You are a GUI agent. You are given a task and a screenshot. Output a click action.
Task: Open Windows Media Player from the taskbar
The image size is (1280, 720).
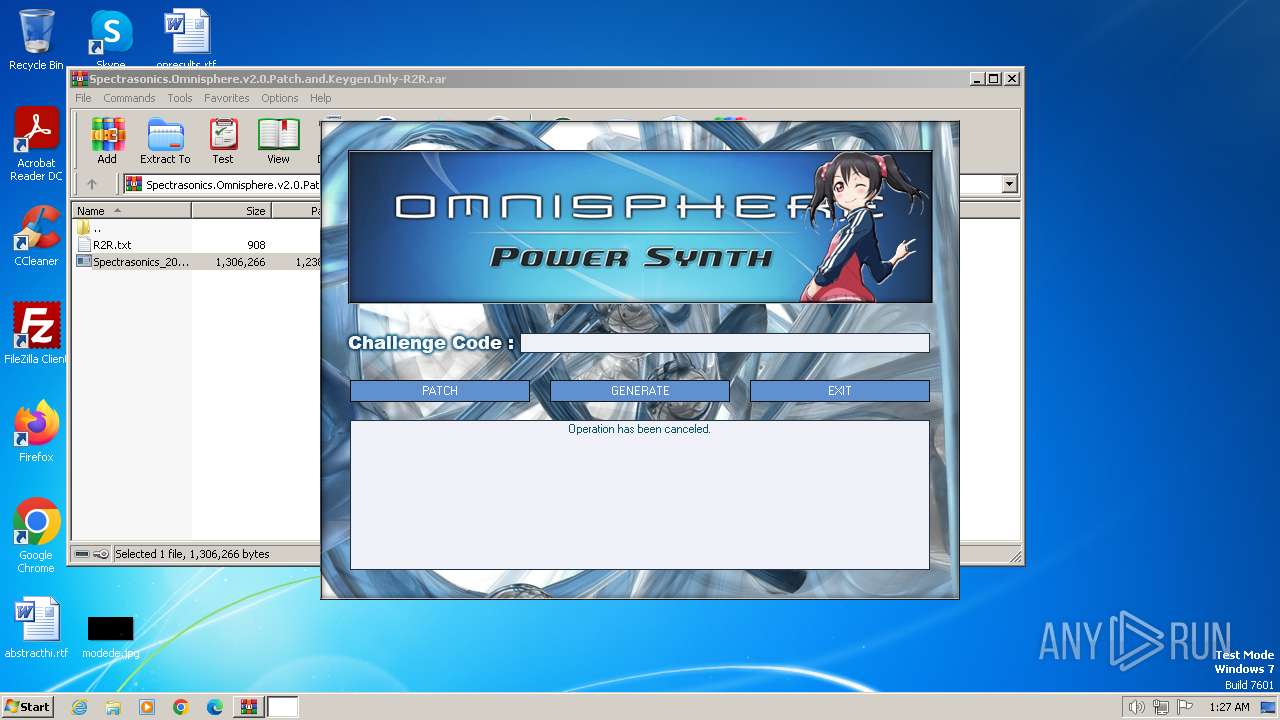coord(147,707)
